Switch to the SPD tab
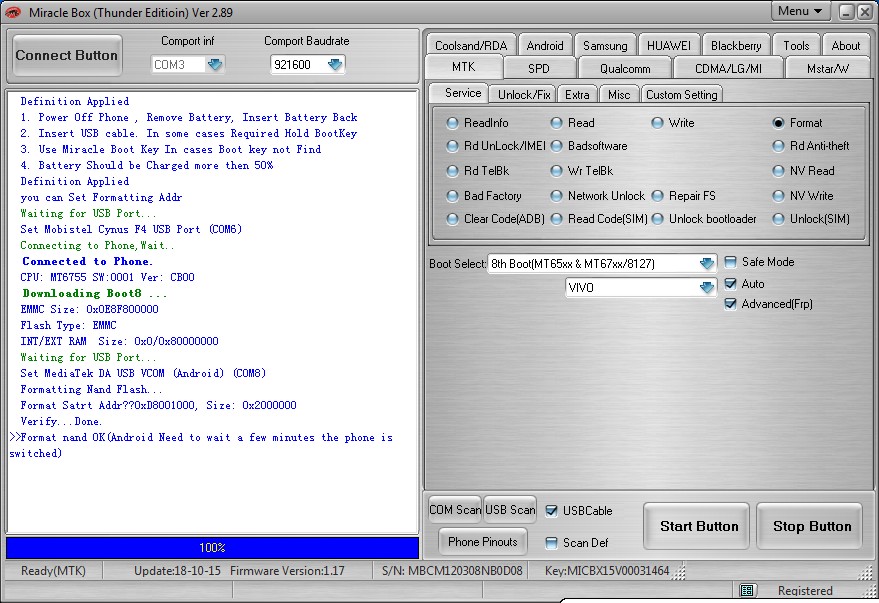 (539, 68)
